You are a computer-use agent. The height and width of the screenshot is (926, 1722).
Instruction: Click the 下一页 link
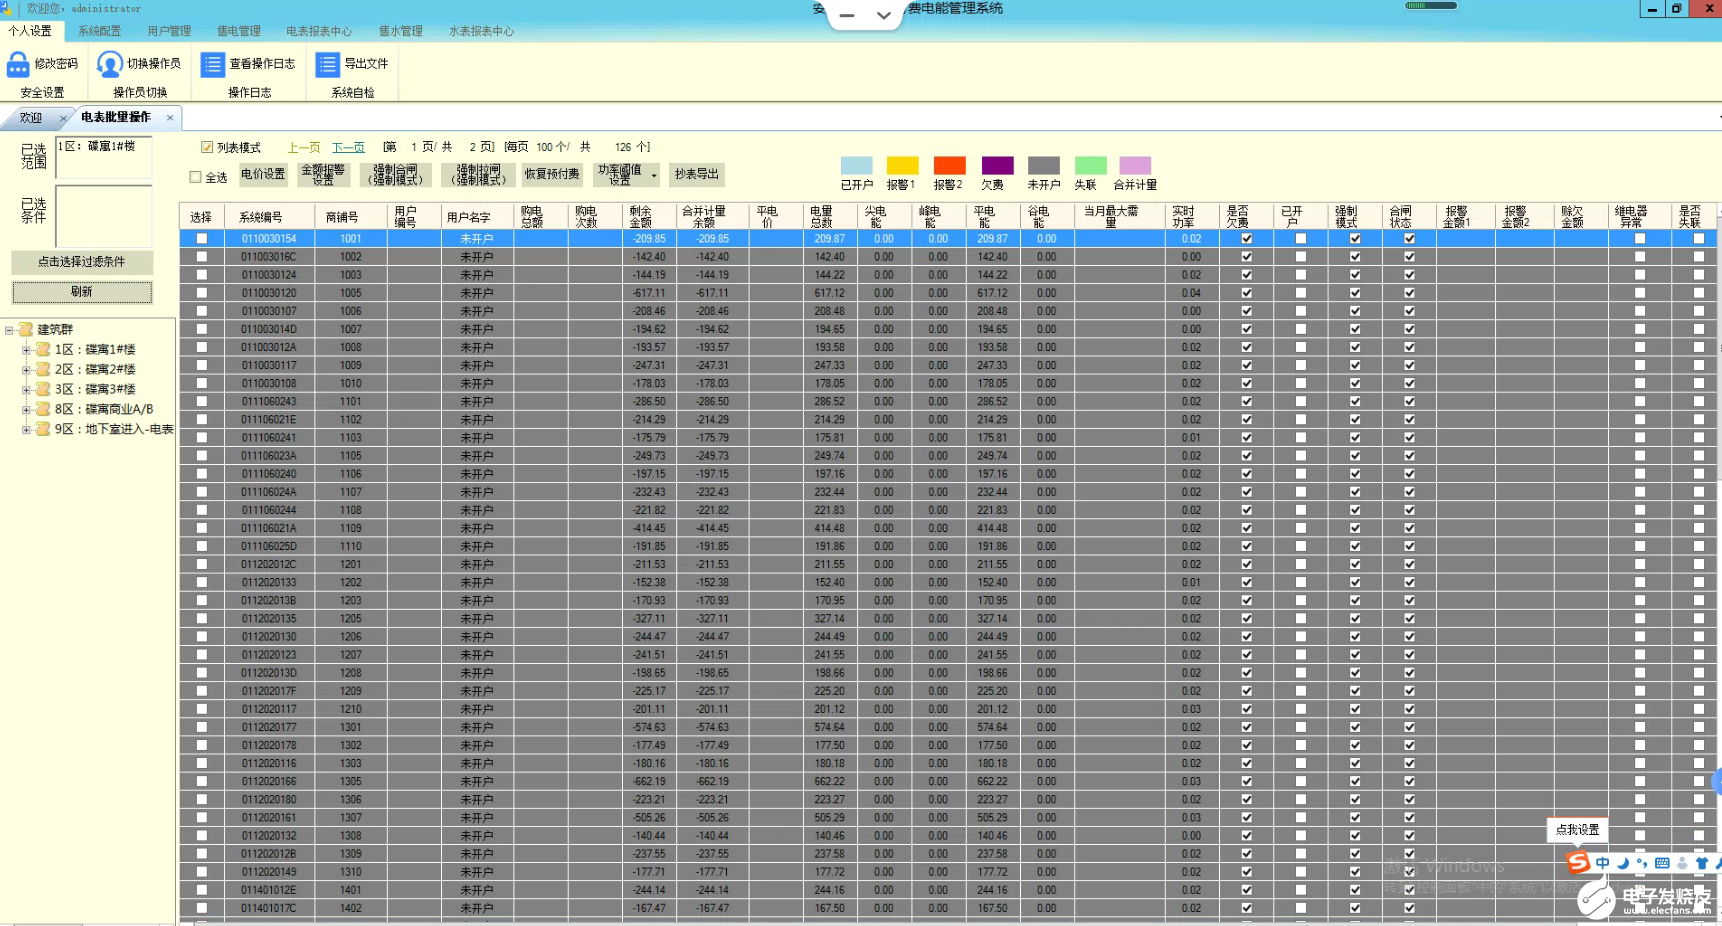click(348, 148)
